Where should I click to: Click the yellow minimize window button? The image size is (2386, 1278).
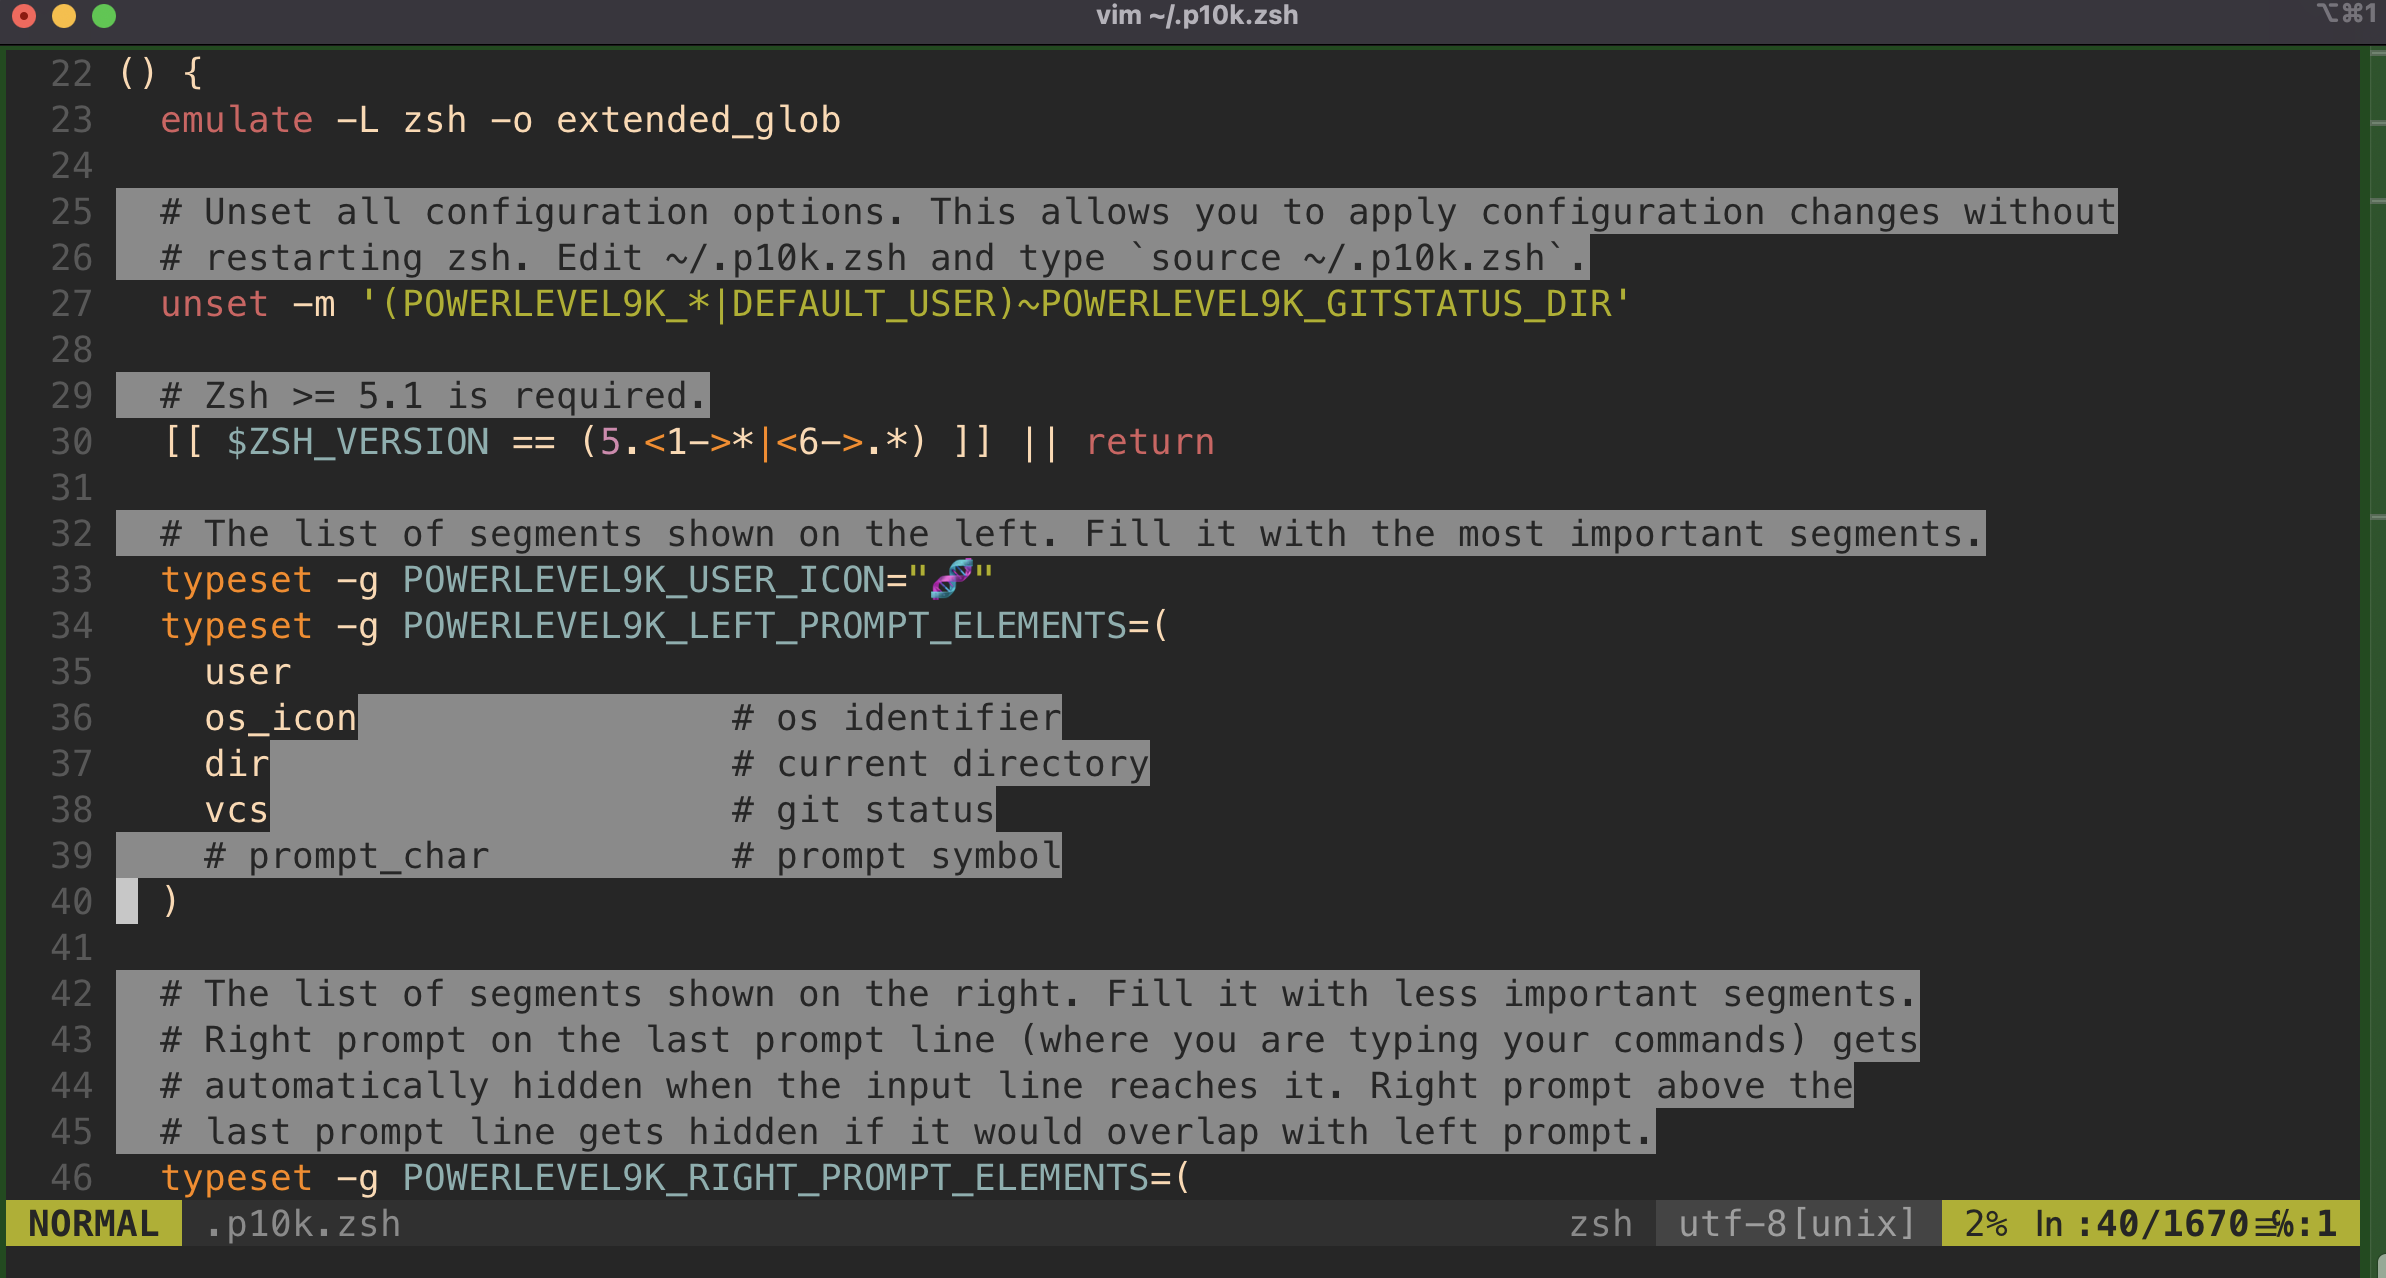[63, 16]
